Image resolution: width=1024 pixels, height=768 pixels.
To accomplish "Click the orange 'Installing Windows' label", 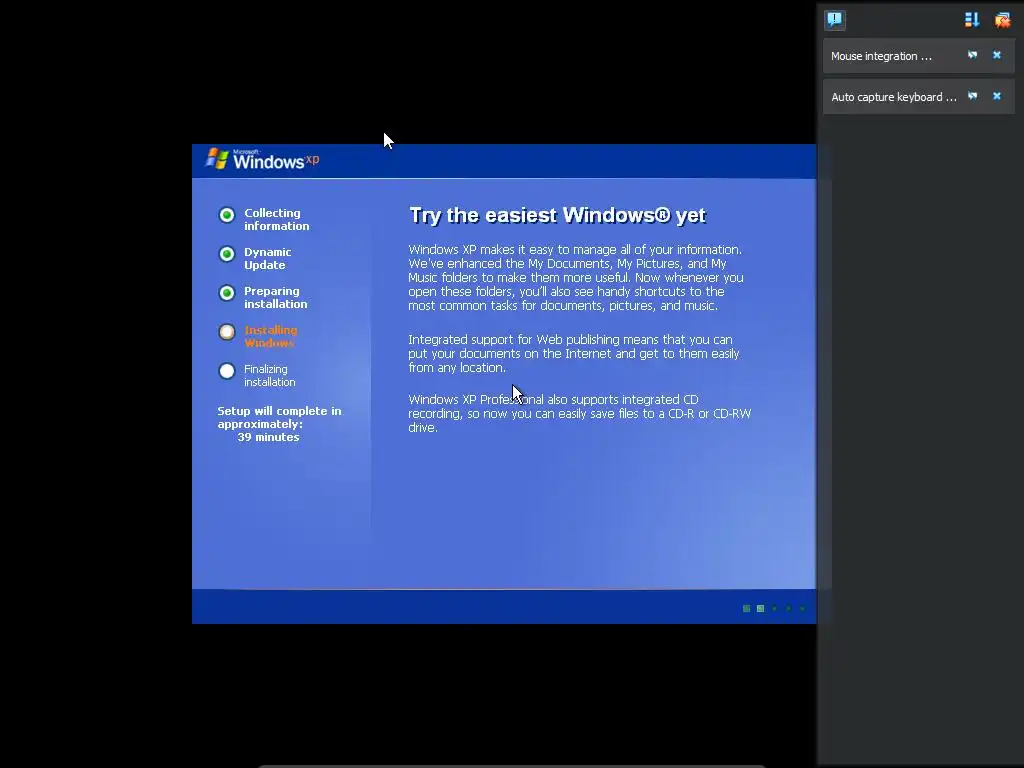I will (270, 336).
